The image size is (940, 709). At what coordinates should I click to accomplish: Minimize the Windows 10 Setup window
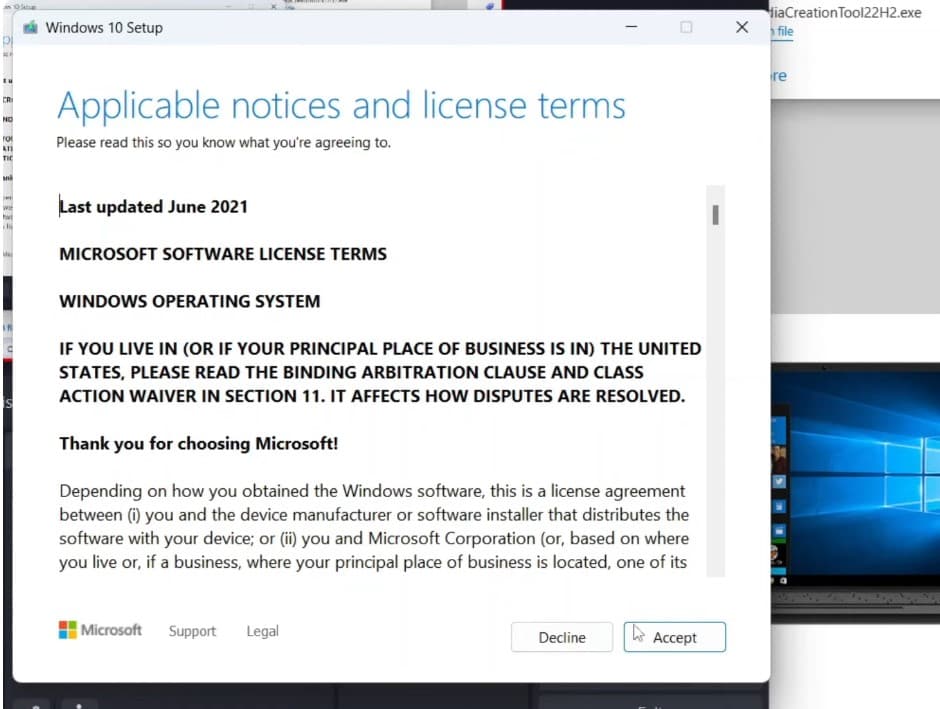631,27
